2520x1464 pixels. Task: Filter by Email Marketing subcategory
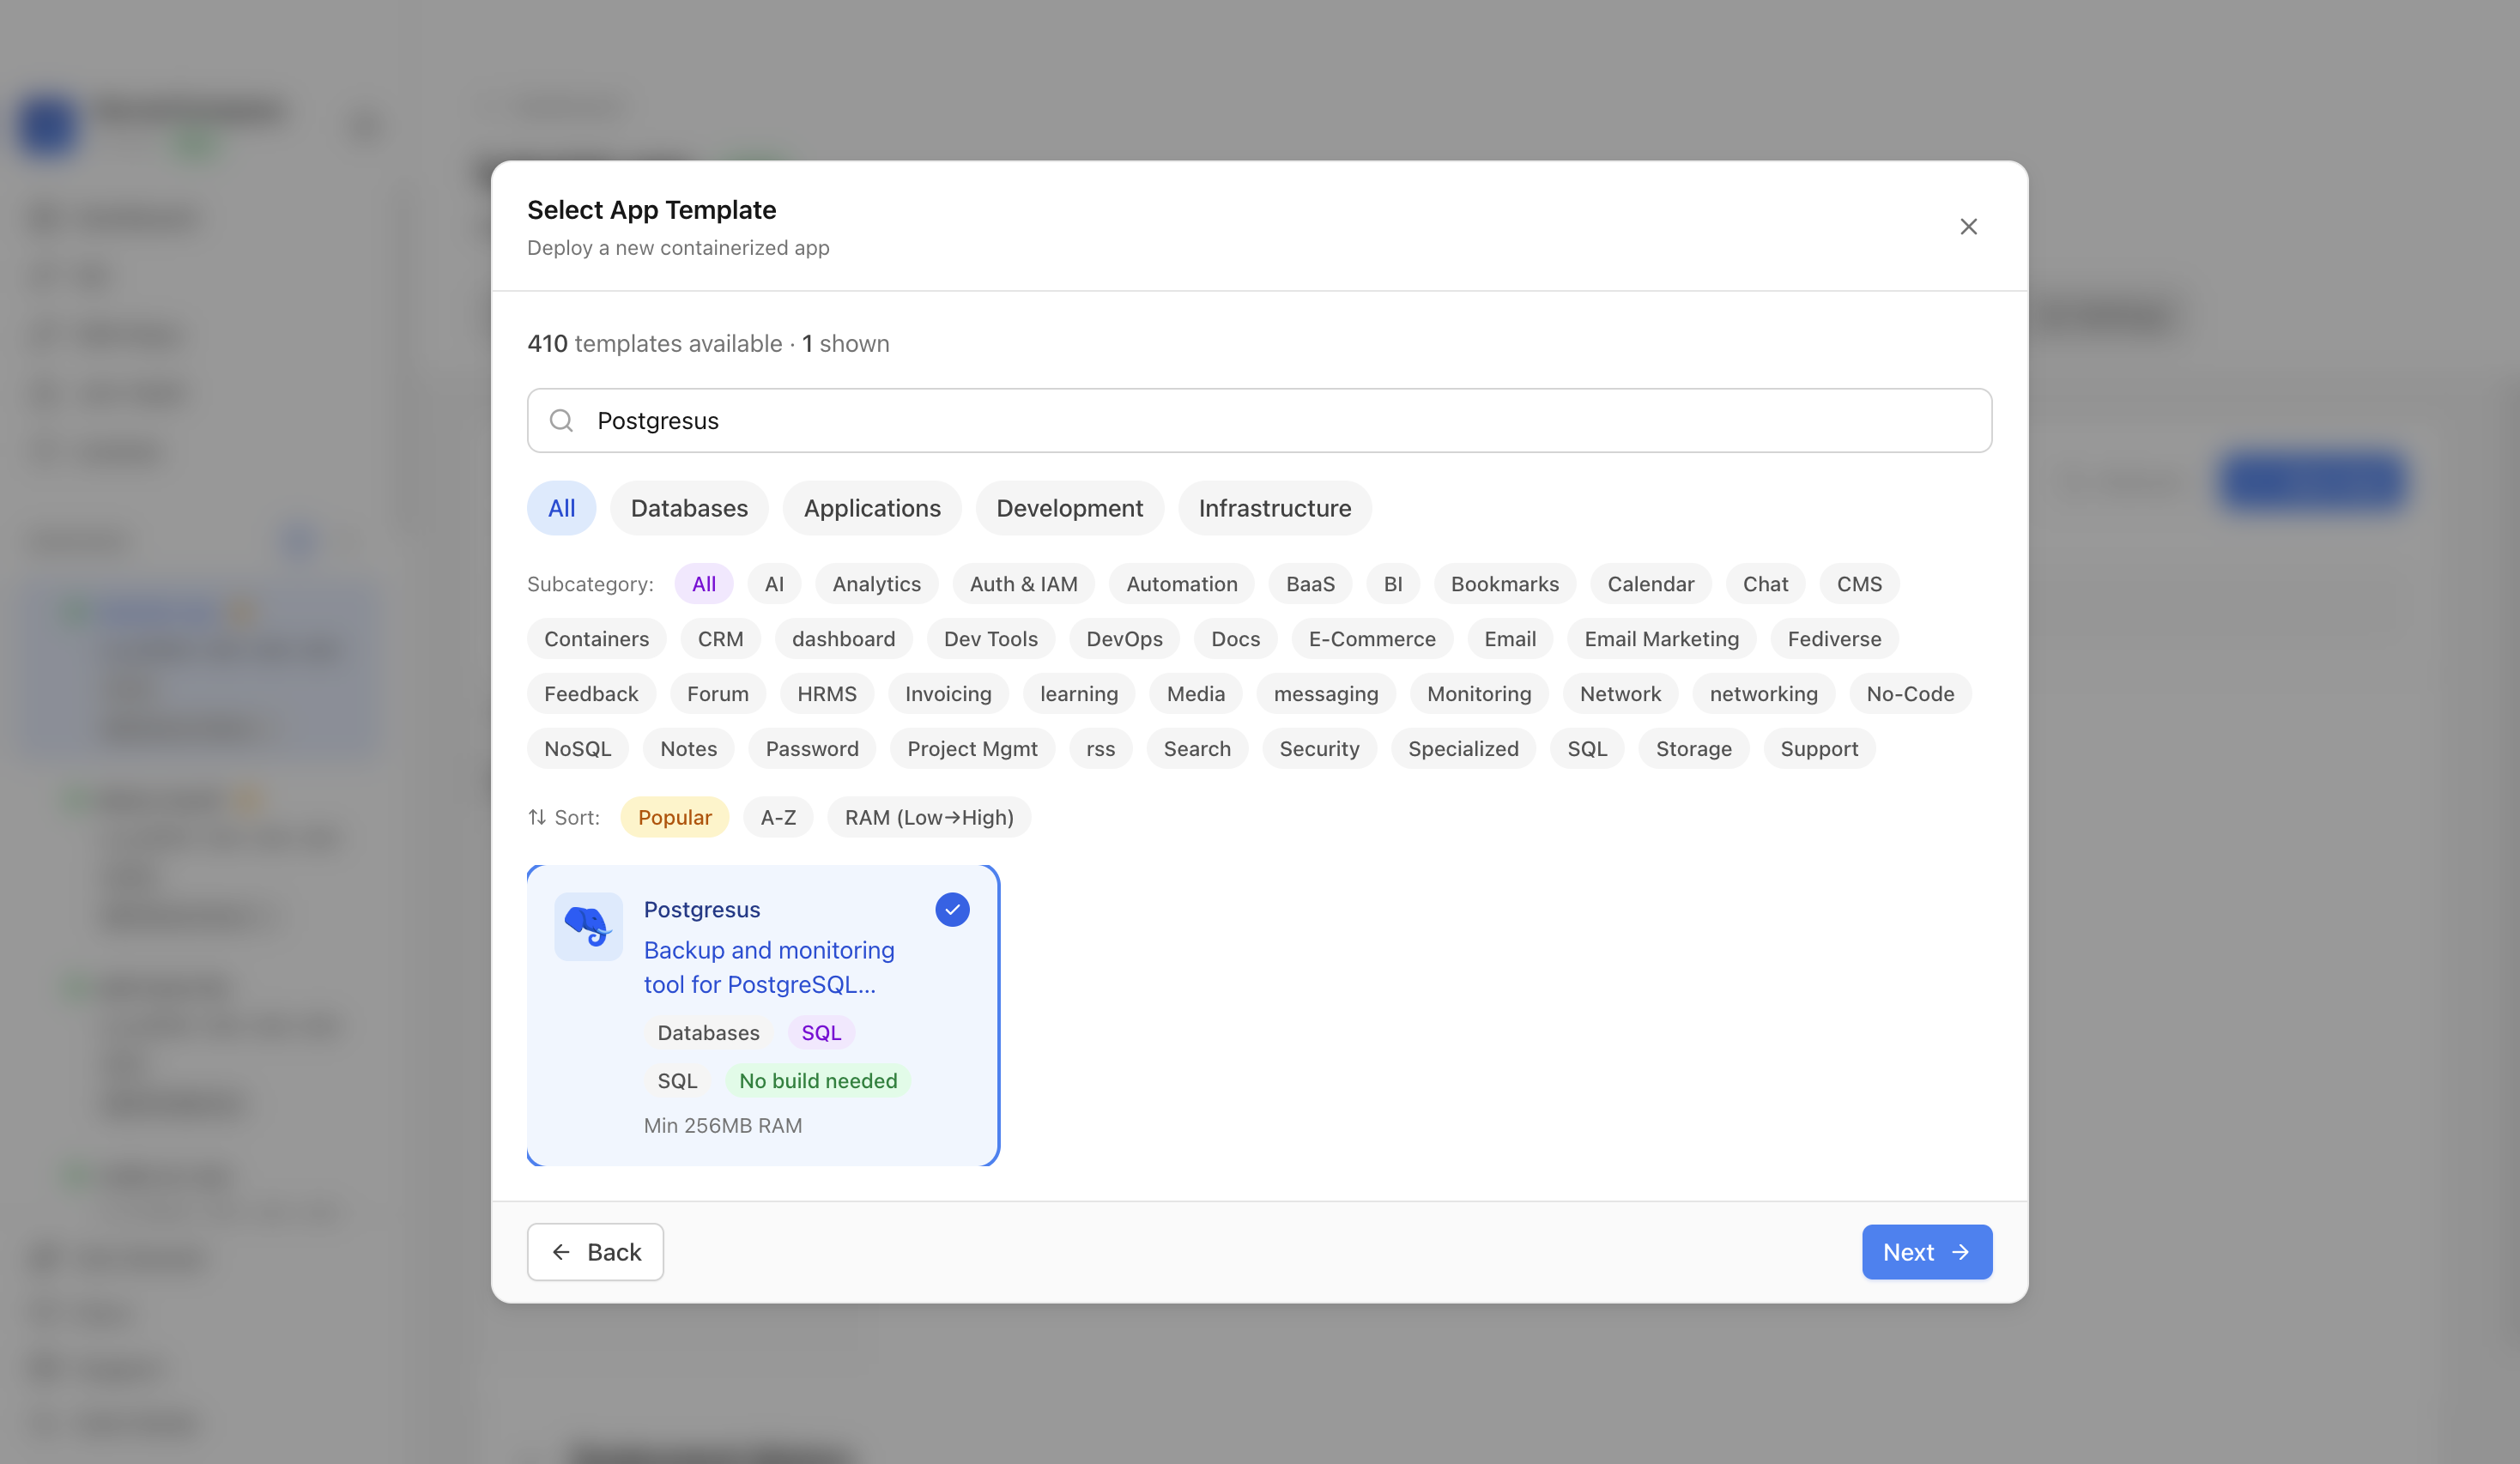coord(1661,639)
